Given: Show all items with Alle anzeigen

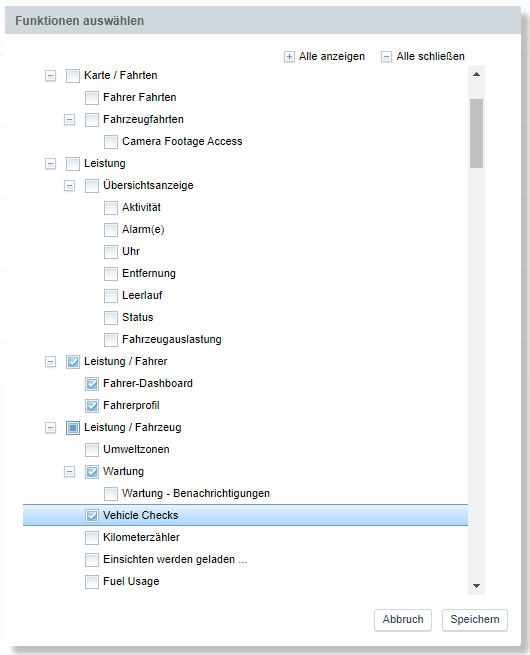Looking at the screenshot, I should click(332, 56).
